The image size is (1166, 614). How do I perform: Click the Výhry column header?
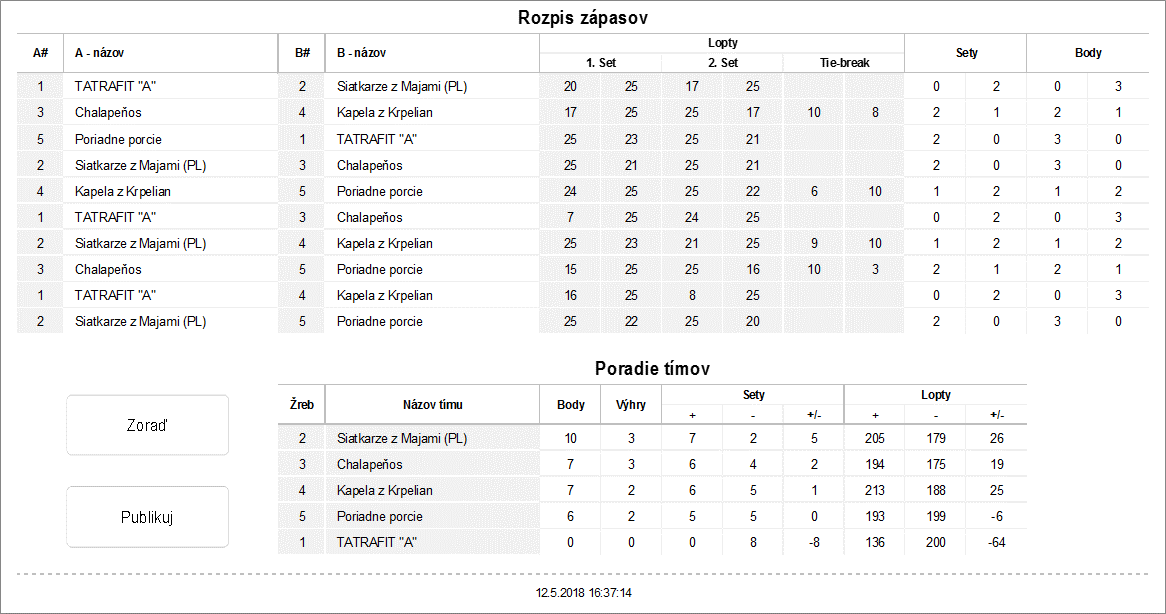(x=631, y=405)
